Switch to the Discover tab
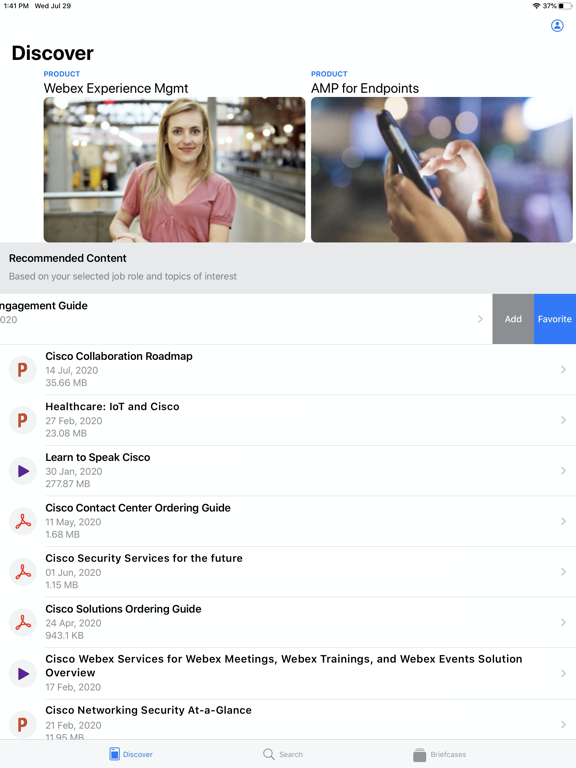The width and height of the screenshot is (576, 768). coord(131,754)
